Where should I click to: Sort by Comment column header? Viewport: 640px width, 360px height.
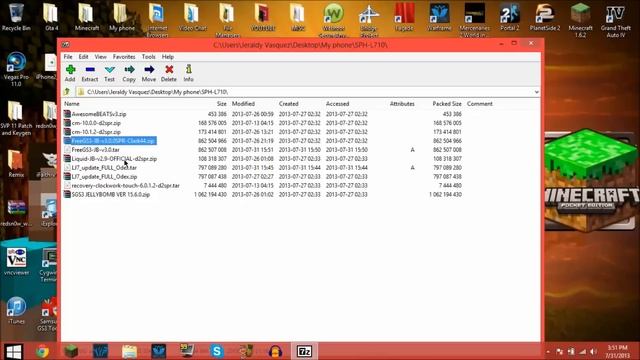coord(480,104)
